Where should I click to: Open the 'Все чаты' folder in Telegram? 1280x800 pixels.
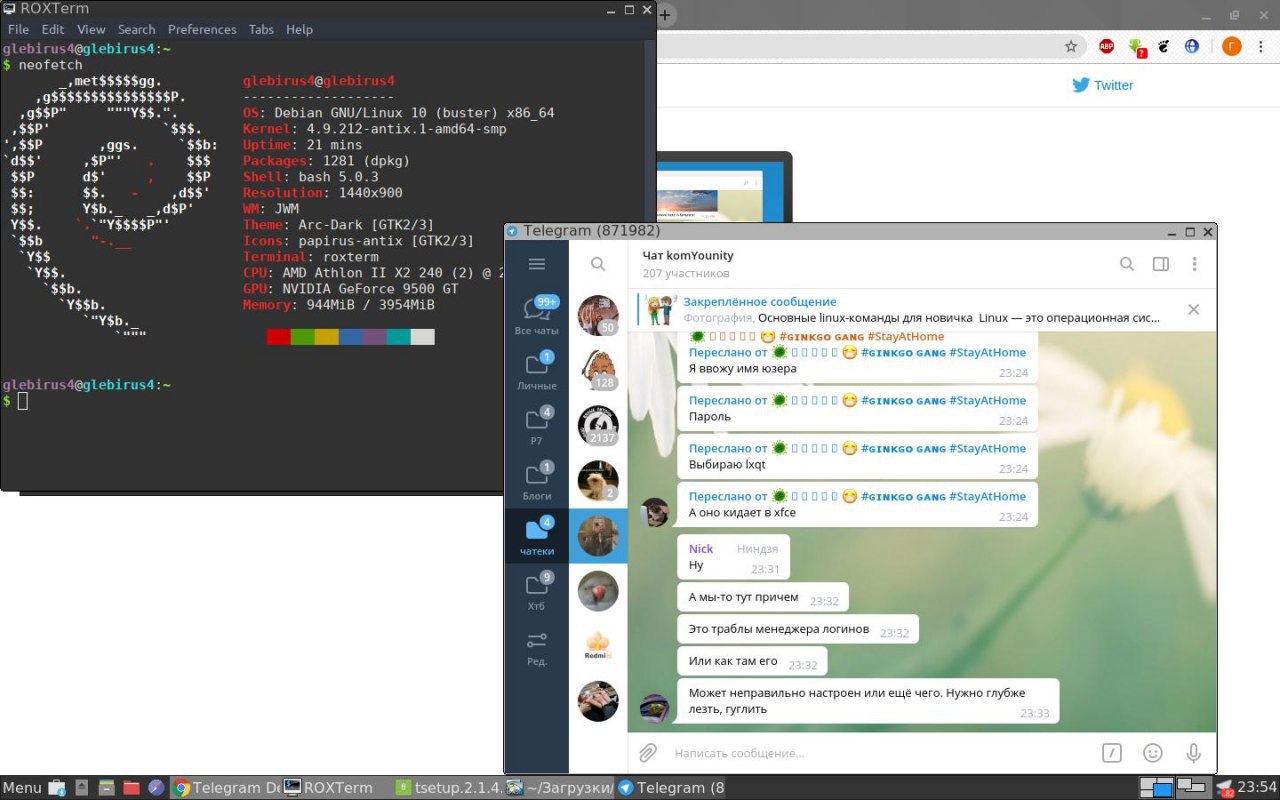tap(537, 315)
